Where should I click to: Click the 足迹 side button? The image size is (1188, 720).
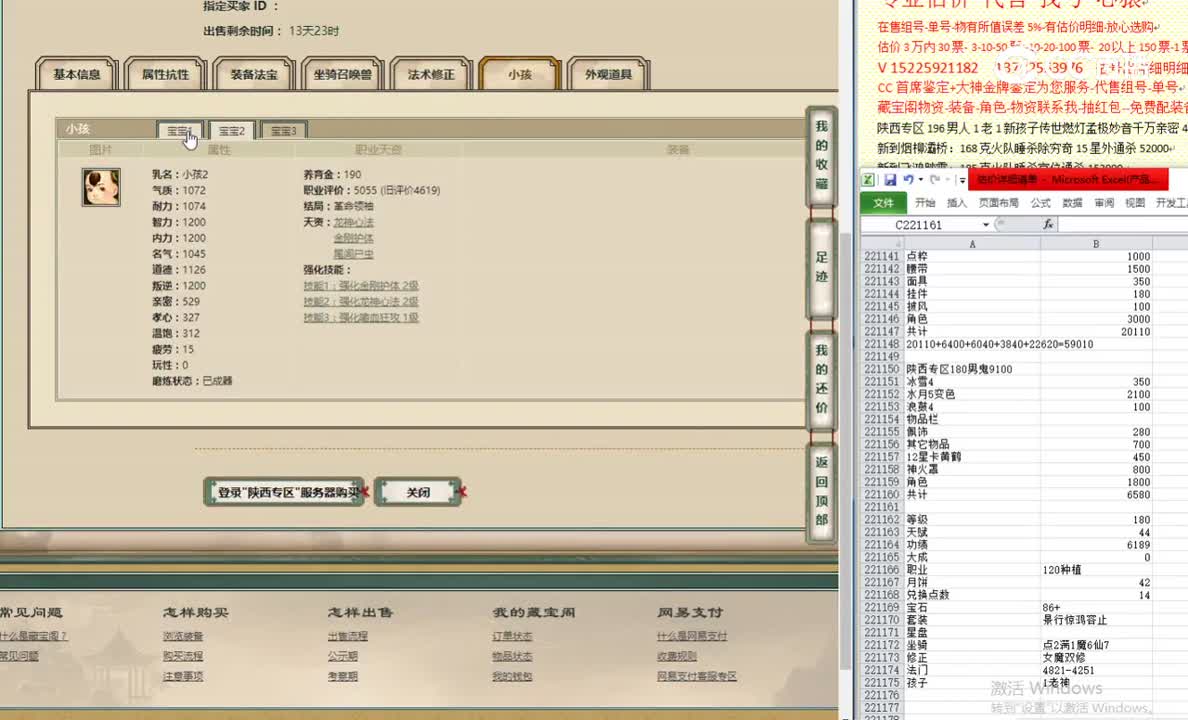click(821, 267)
